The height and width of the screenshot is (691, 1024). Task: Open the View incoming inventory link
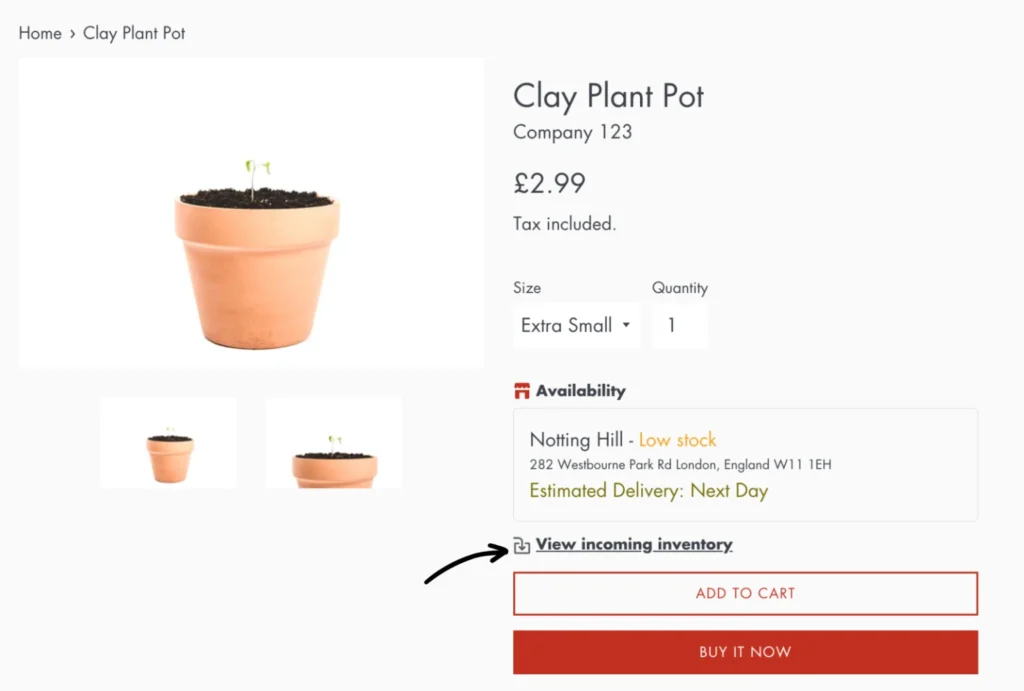634,545
